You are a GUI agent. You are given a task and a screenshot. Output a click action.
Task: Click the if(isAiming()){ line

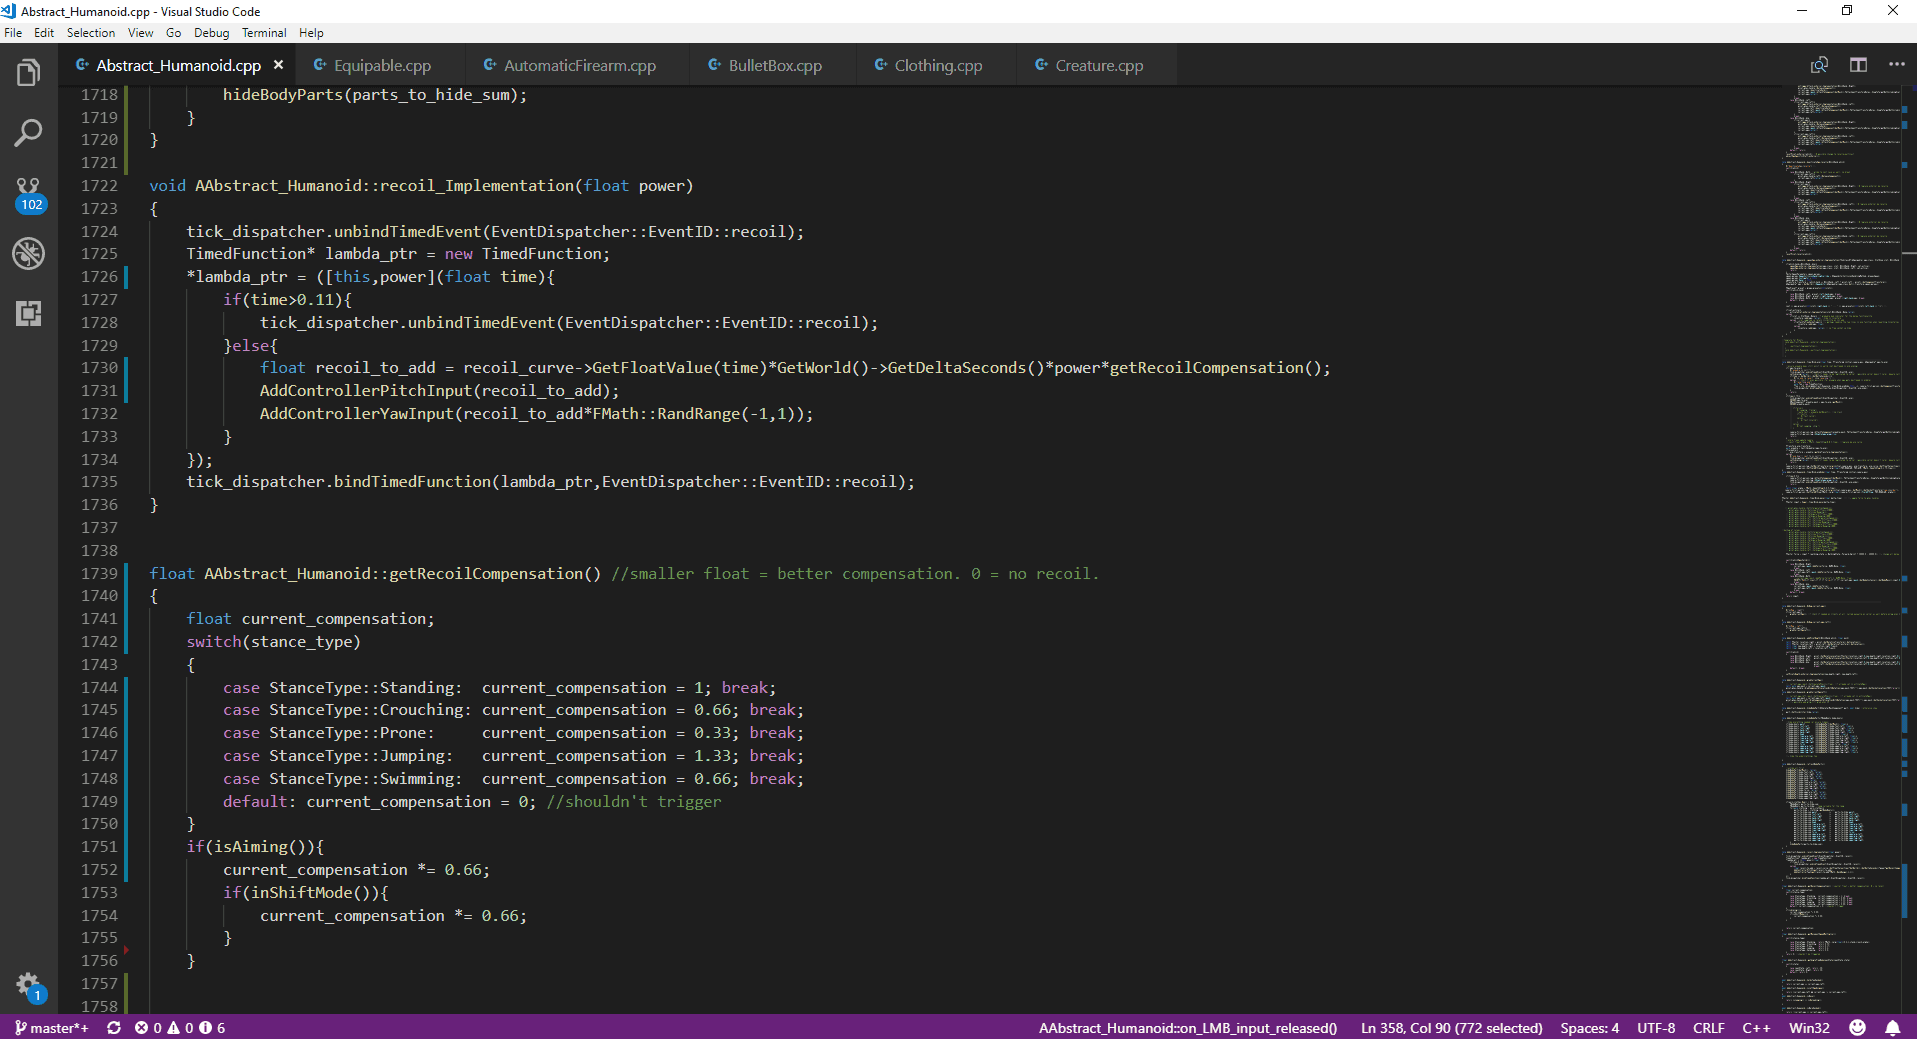pyautogui.click(x=255, y=846)
